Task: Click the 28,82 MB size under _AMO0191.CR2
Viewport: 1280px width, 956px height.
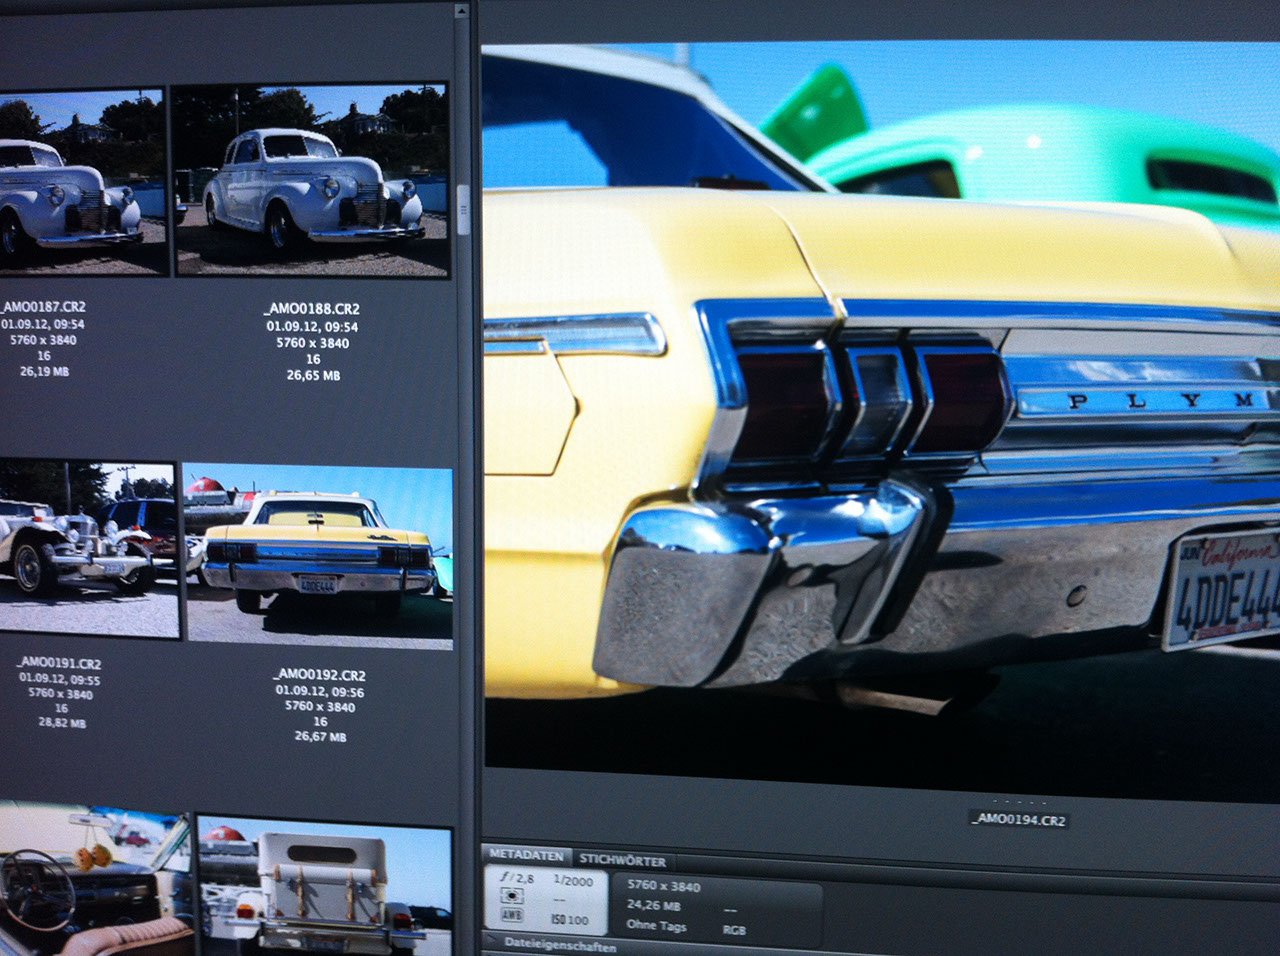Action: 62,723
